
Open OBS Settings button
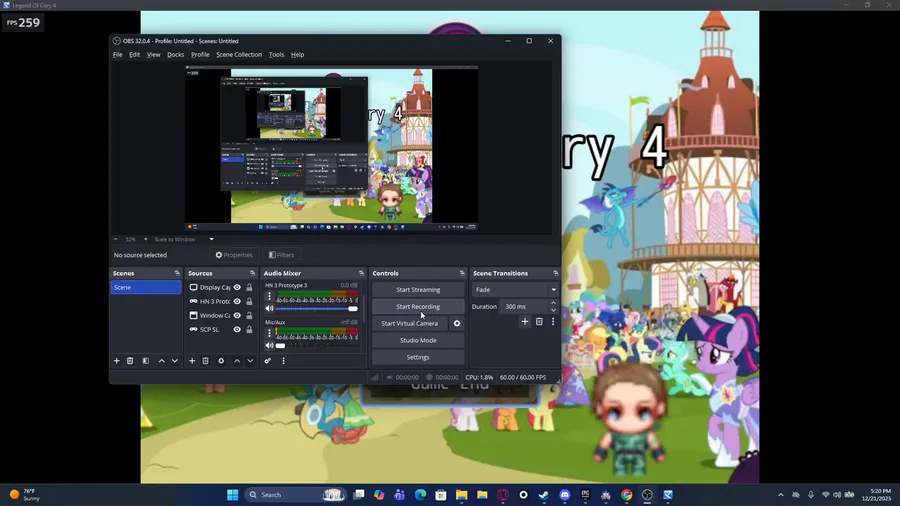[418, 357]
